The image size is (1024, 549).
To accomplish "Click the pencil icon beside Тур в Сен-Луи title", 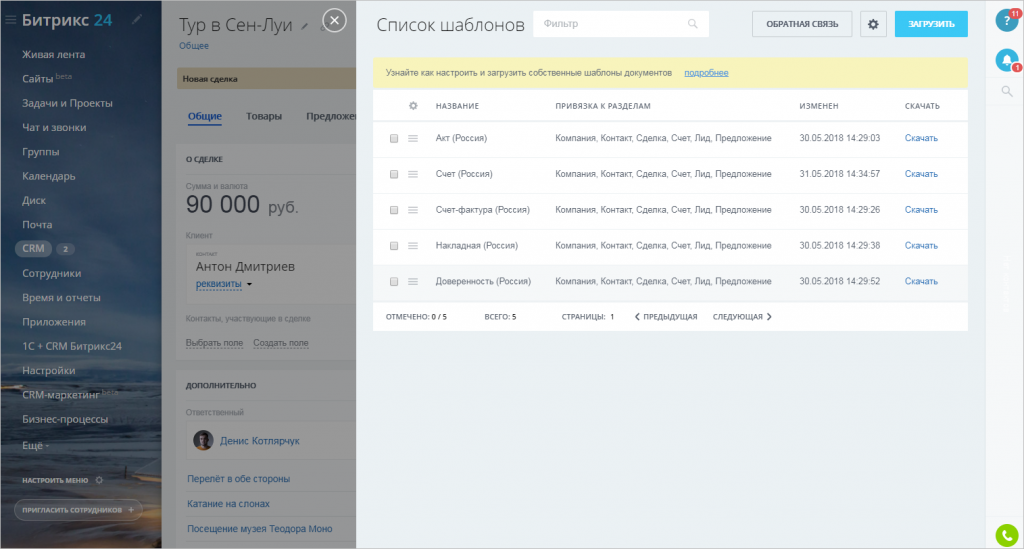I will tap(304, 27).
